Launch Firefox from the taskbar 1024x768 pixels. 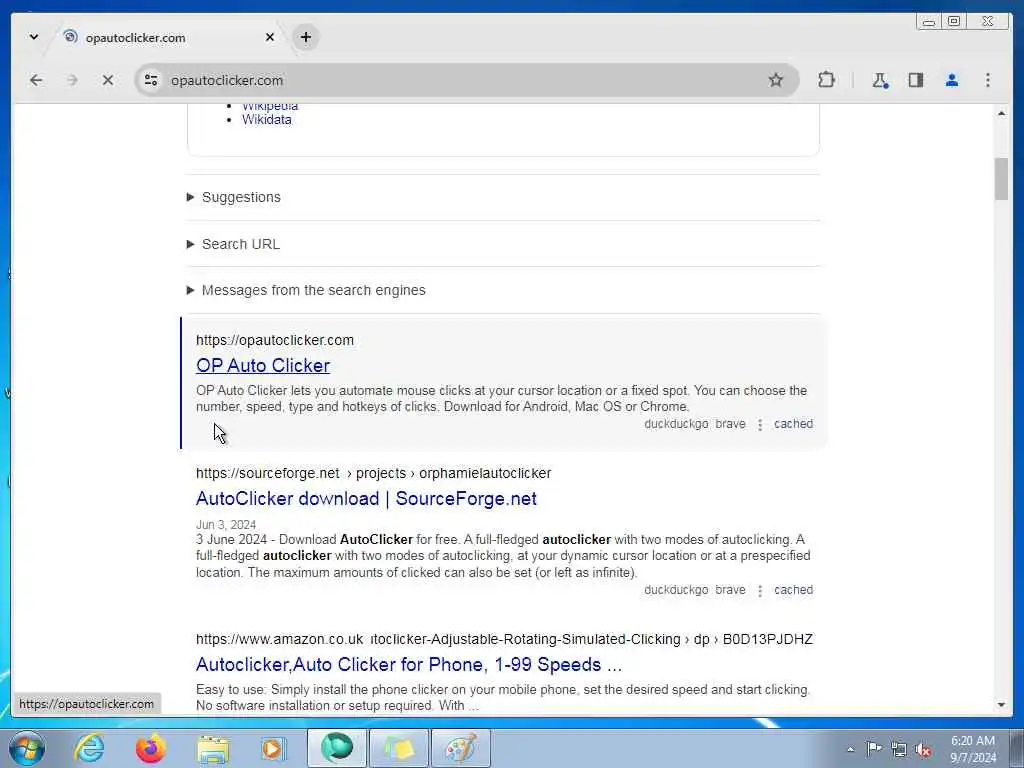(x=151, y=748)
